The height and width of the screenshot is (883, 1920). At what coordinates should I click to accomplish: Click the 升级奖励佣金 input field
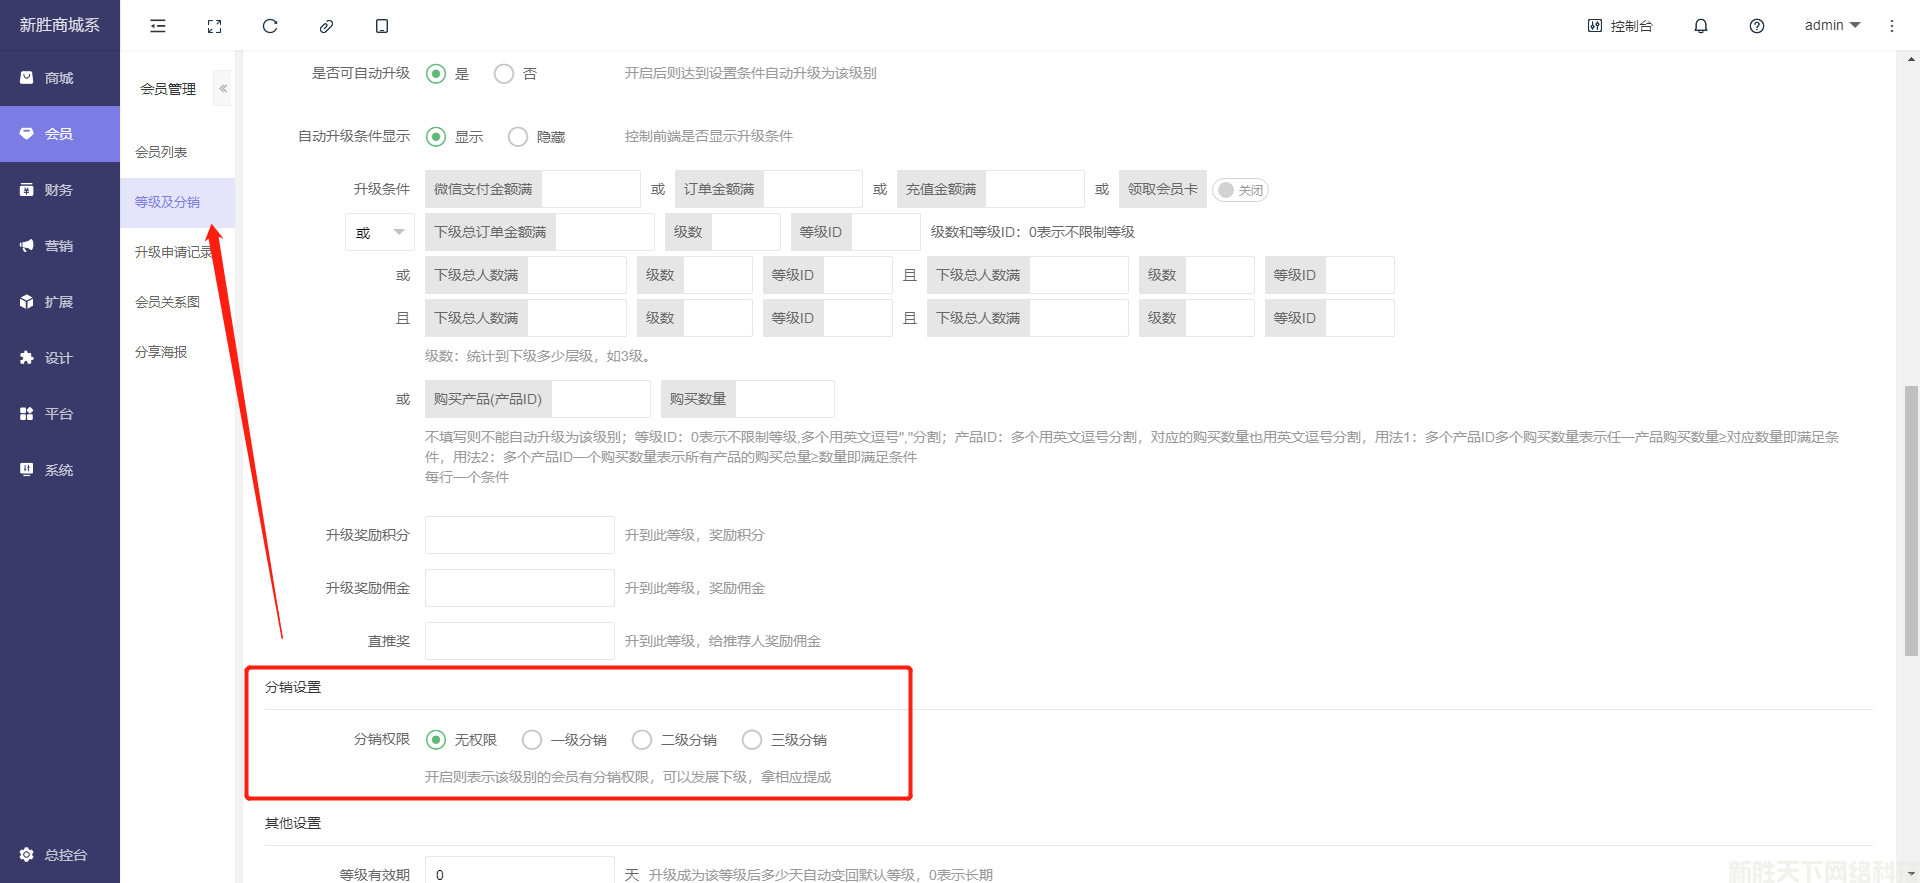click(520, 588)
